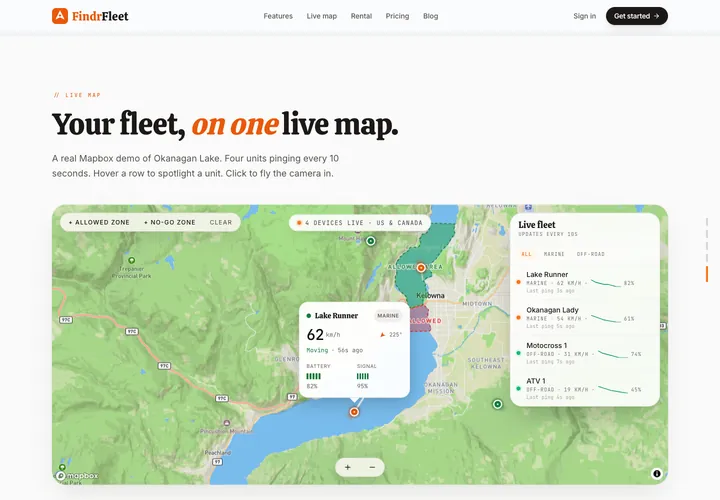Open the Pricing nav link
Screen dimensions: 720x500
click(397, 16)
